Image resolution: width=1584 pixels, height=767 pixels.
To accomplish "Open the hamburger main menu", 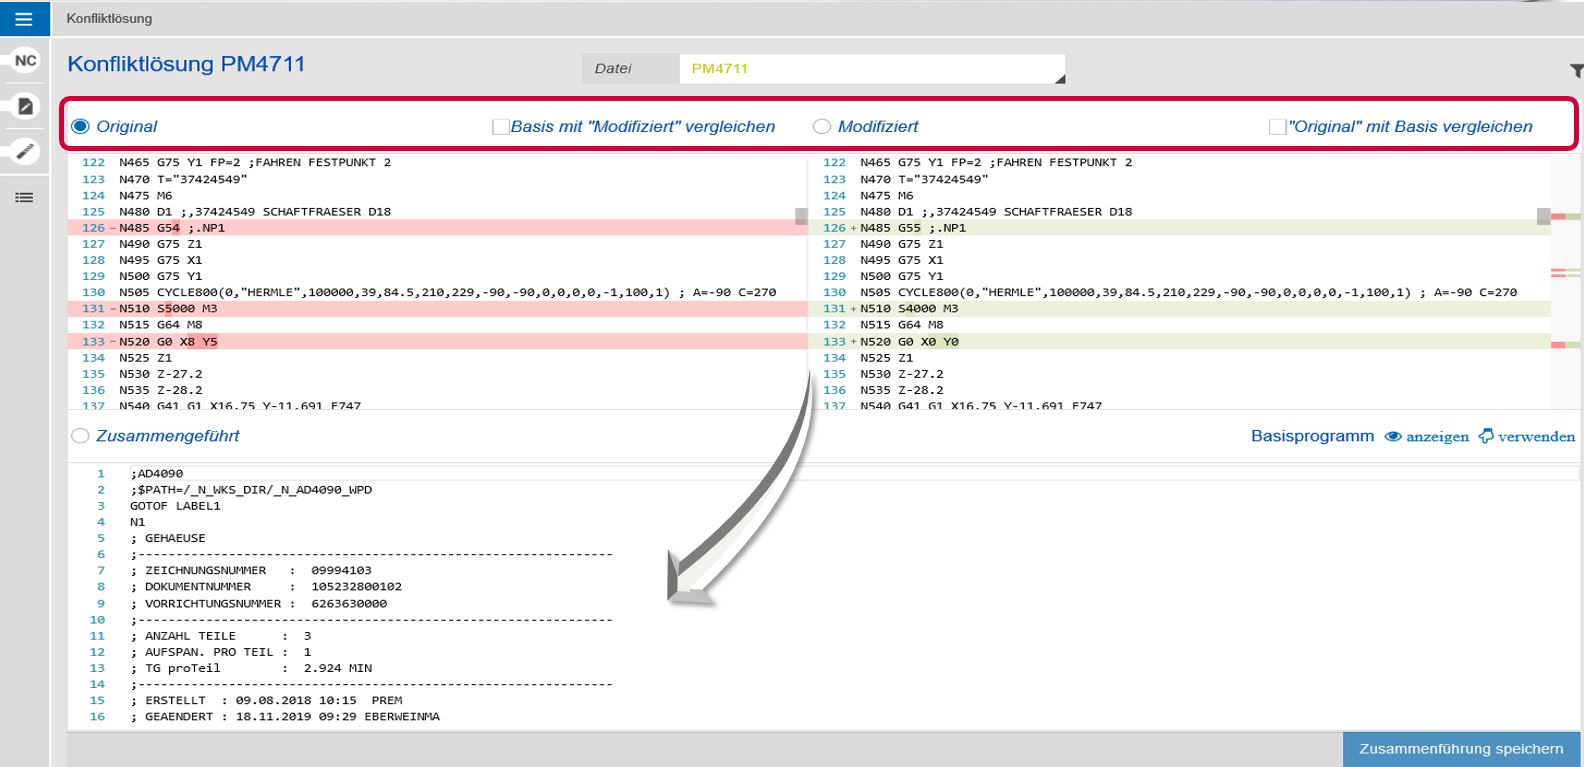I will [x=24, y=19].
